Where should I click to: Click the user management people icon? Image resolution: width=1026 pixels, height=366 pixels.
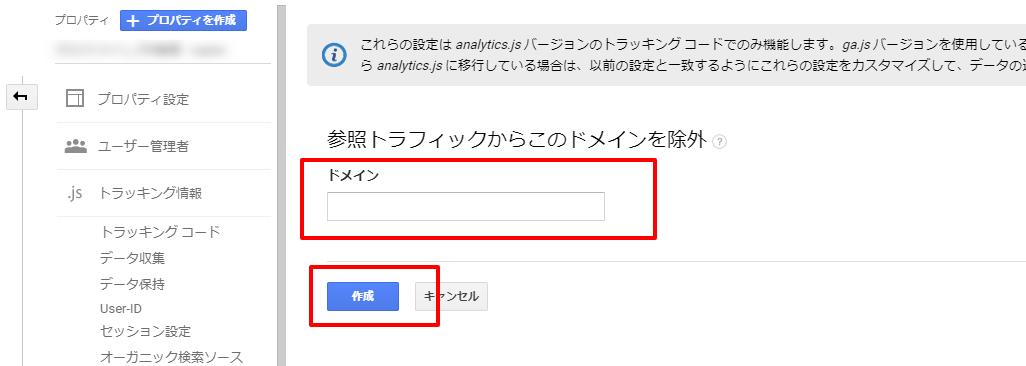(x=75, y=146)
